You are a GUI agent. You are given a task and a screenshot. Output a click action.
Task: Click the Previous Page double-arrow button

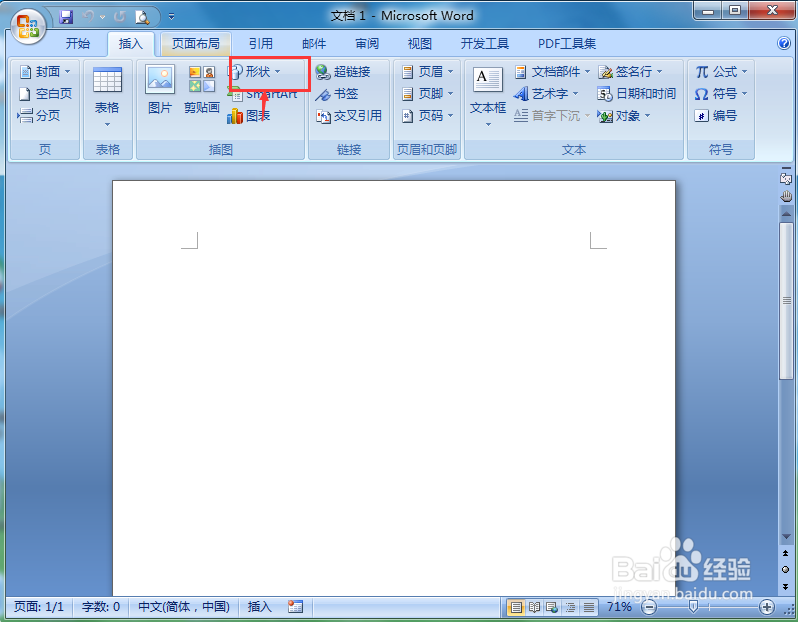pyautogui.click(x=786, y=553)
